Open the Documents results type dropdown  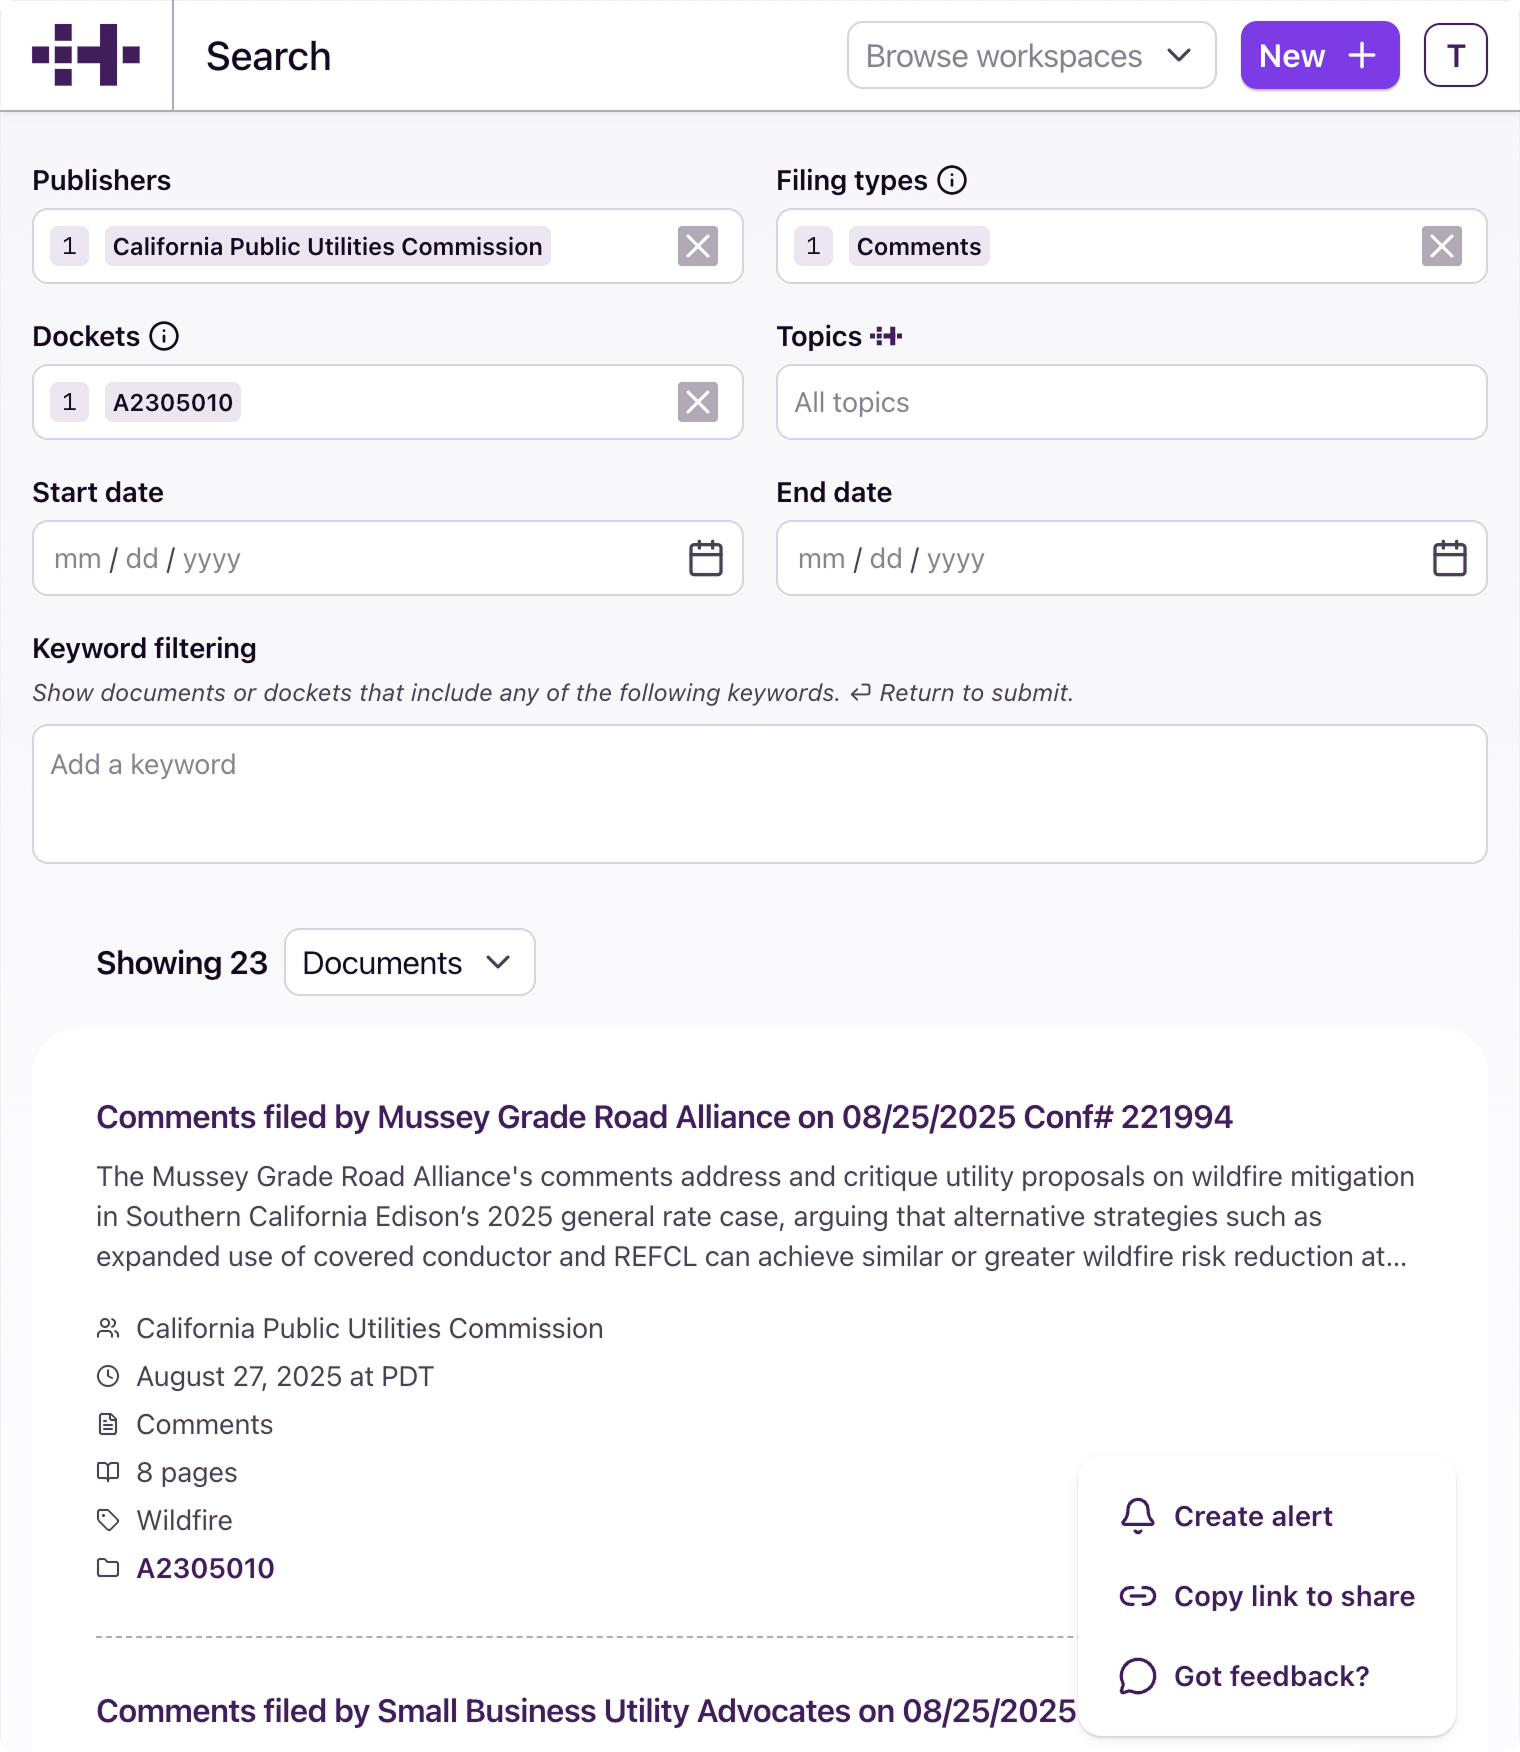point(409,962)
